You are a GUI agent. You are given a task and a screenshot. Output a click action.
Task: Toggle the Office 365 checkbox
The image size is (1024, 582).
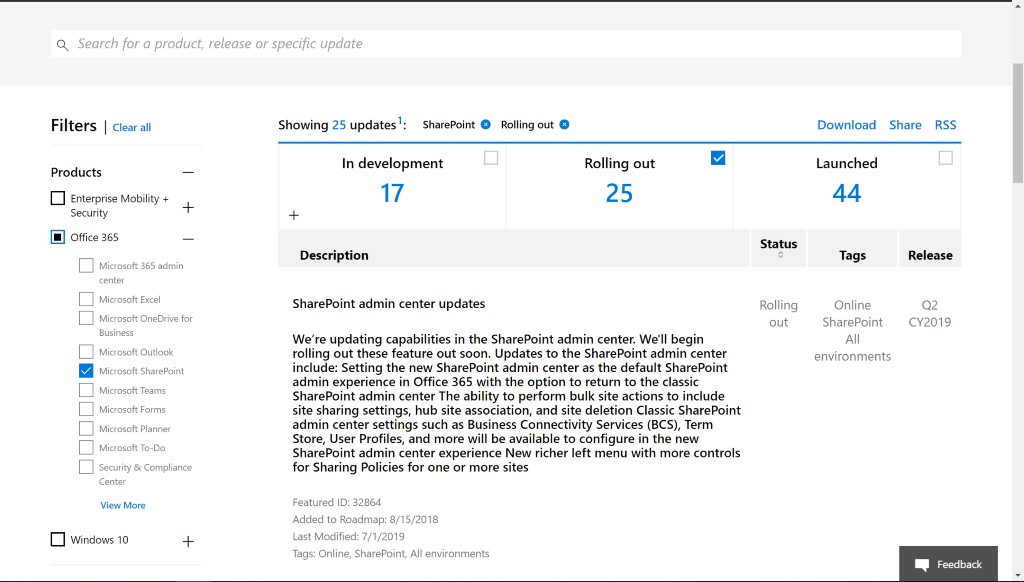(58, 237)
